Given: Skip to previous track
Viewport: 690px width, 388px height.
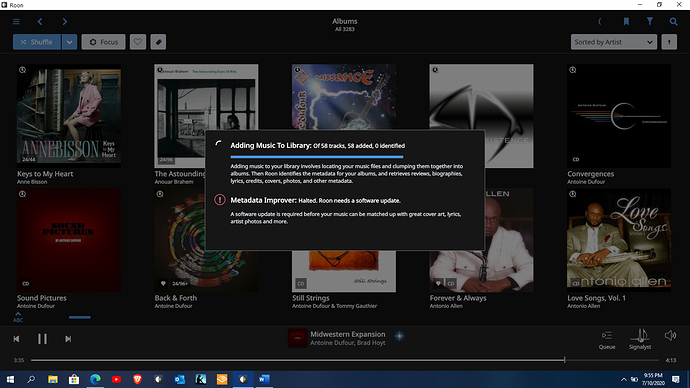Looking at the screenshot, I should (16, 339).
